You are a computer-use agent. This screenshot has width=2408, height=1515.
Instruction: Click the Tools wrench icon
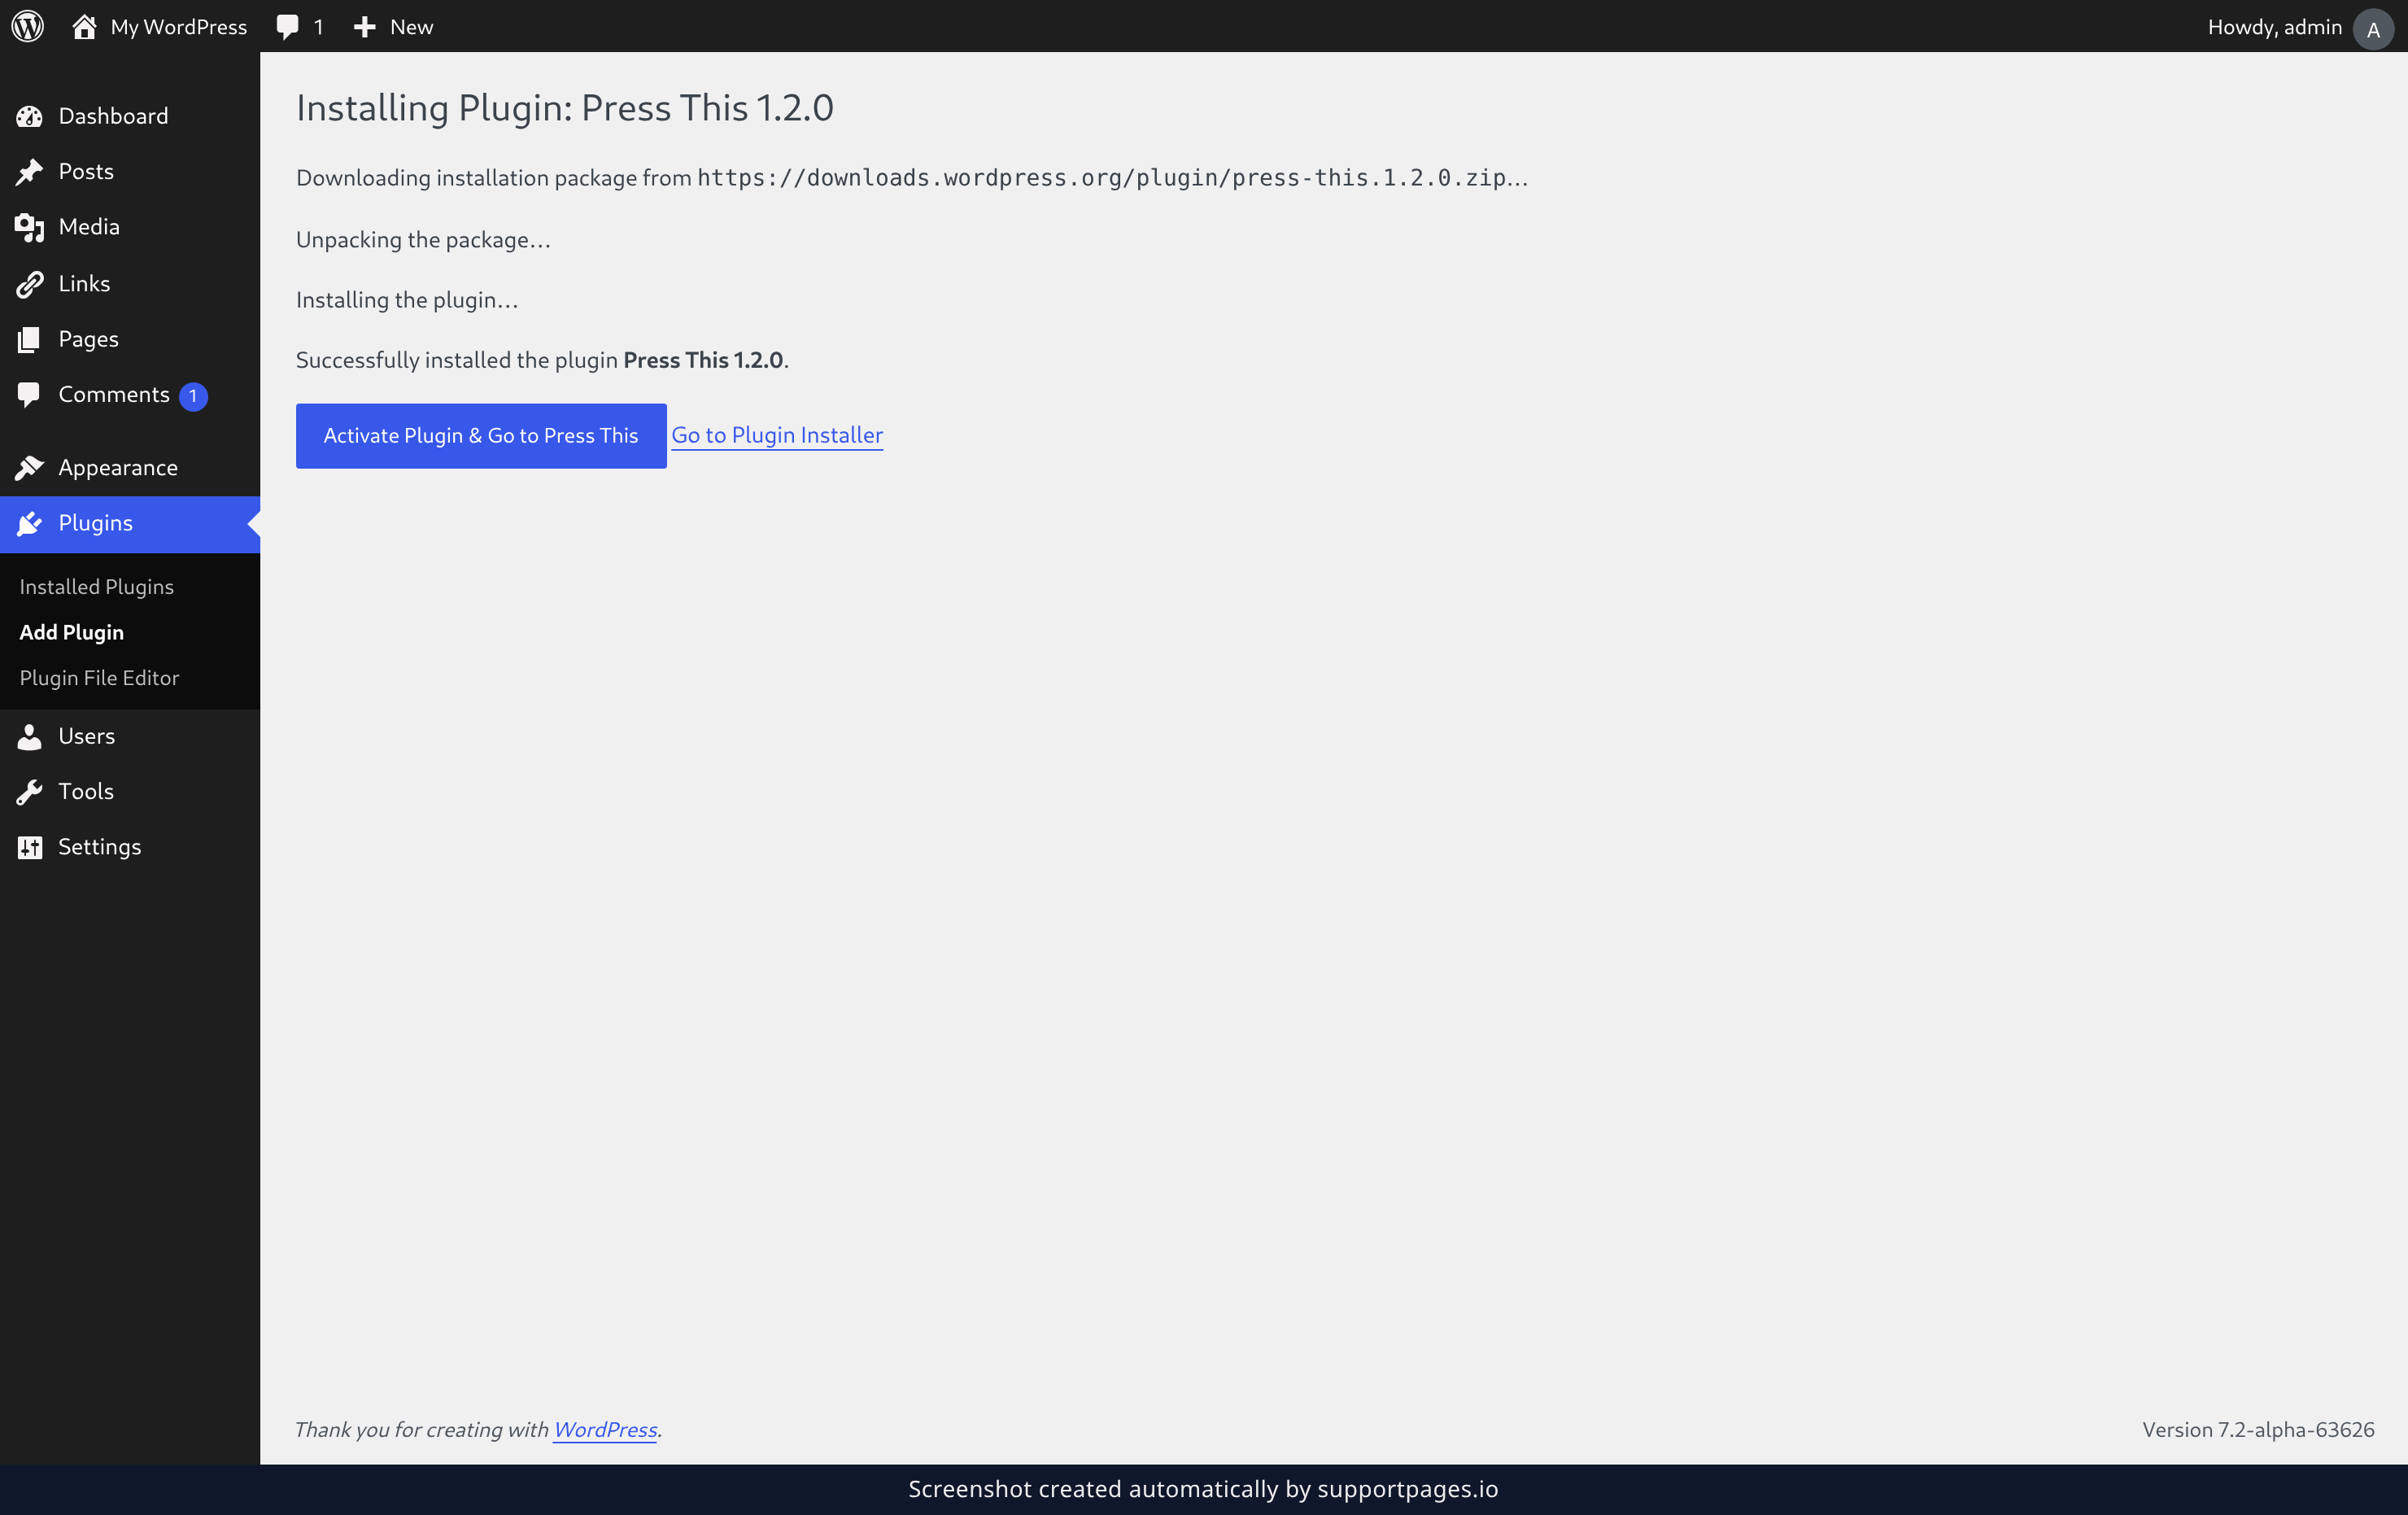click(x=29, y=792)
